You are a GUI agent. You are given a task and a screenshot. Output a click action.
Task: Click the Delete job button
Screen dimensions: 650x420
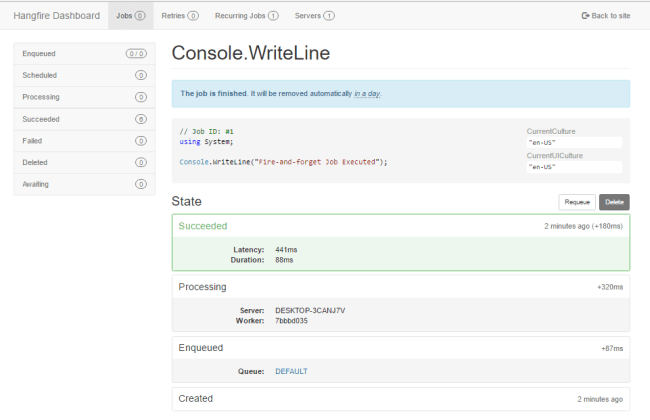[x=614, y=202]
